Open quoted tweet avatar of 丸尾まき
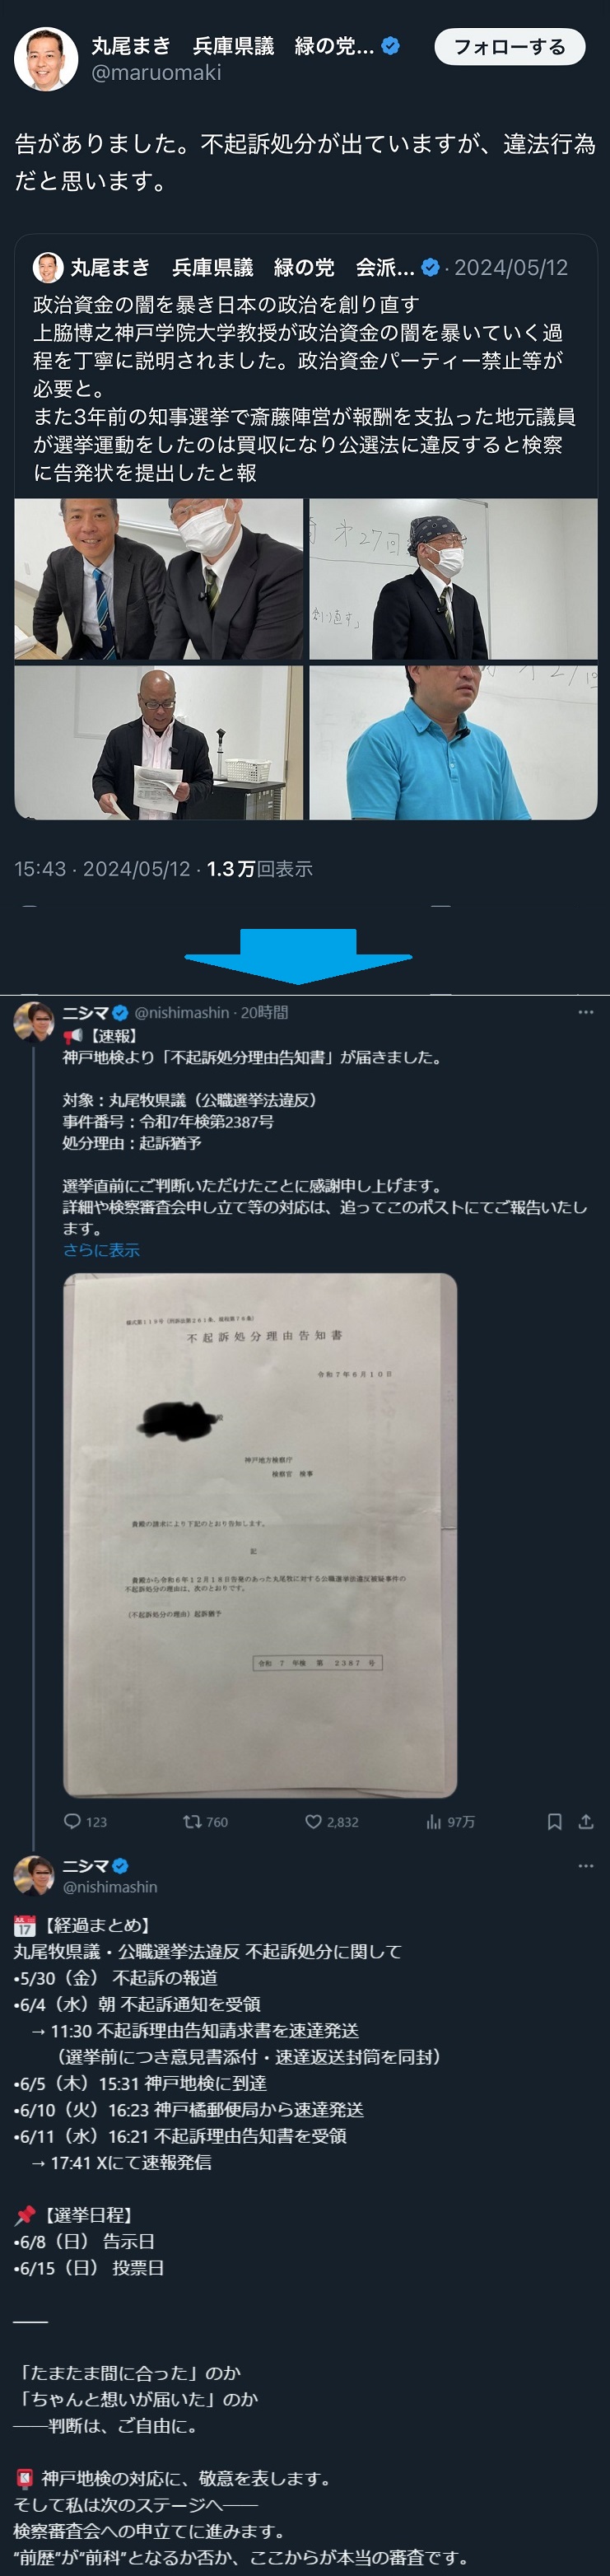 [48, 267]
